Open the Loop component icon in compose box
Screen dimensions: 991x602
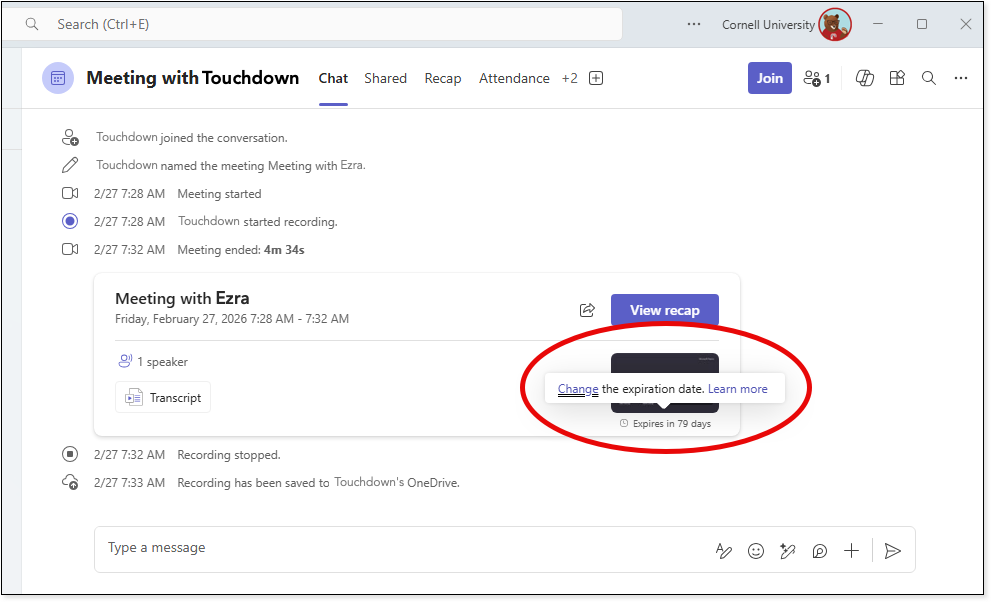click(x=820, y=550)
